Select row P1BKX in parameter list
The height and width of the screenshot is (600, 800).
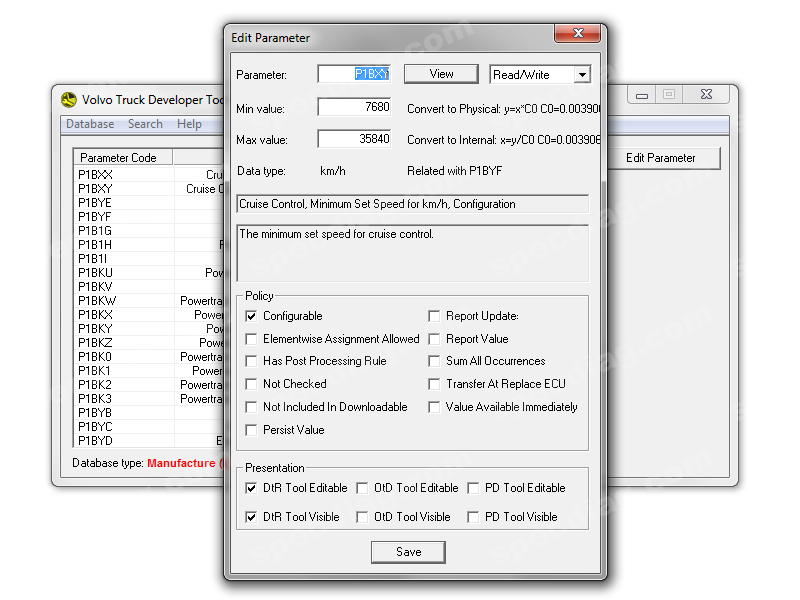149,315
